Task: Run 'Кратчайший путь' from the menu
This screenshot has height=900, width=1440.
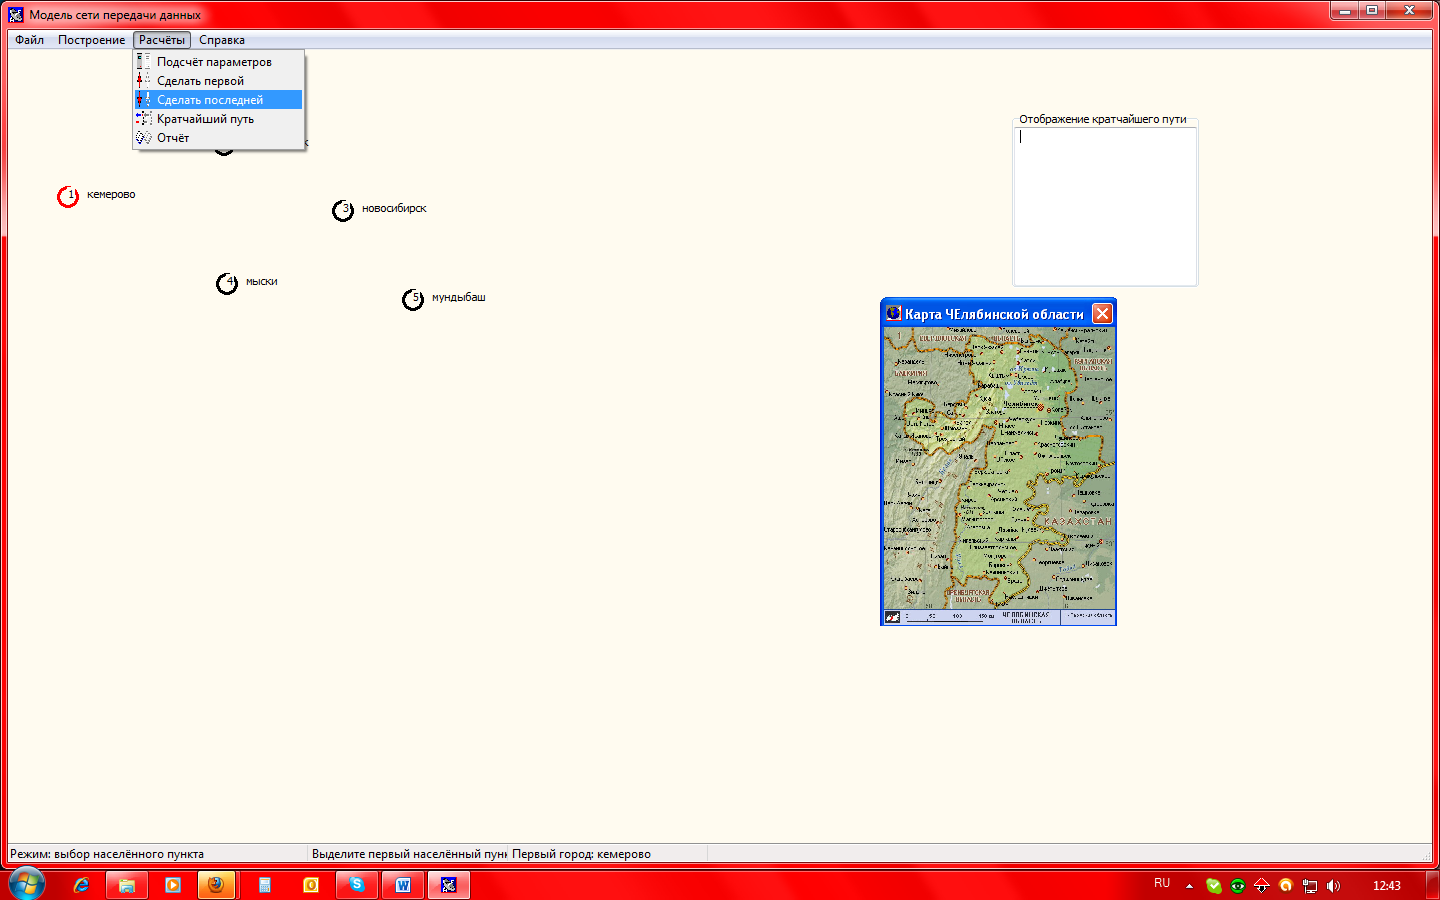Action: tap(205, 119)
